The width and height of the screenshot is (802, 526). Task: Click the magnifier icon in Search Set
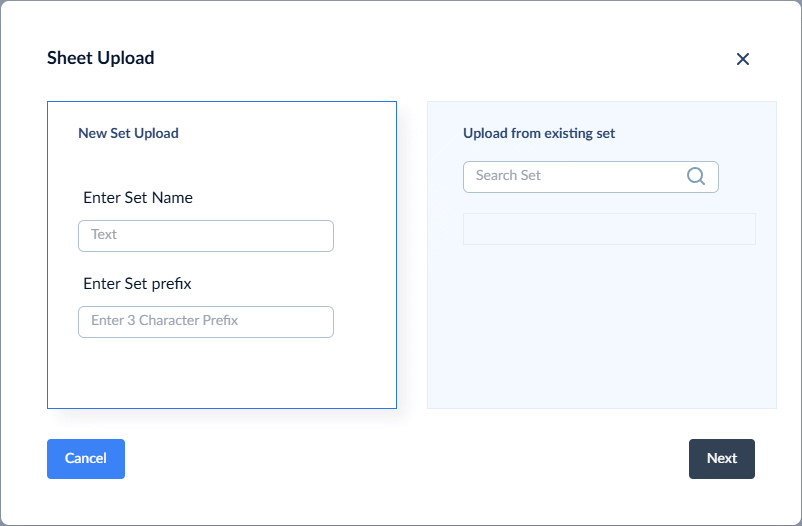pos(696,176)
